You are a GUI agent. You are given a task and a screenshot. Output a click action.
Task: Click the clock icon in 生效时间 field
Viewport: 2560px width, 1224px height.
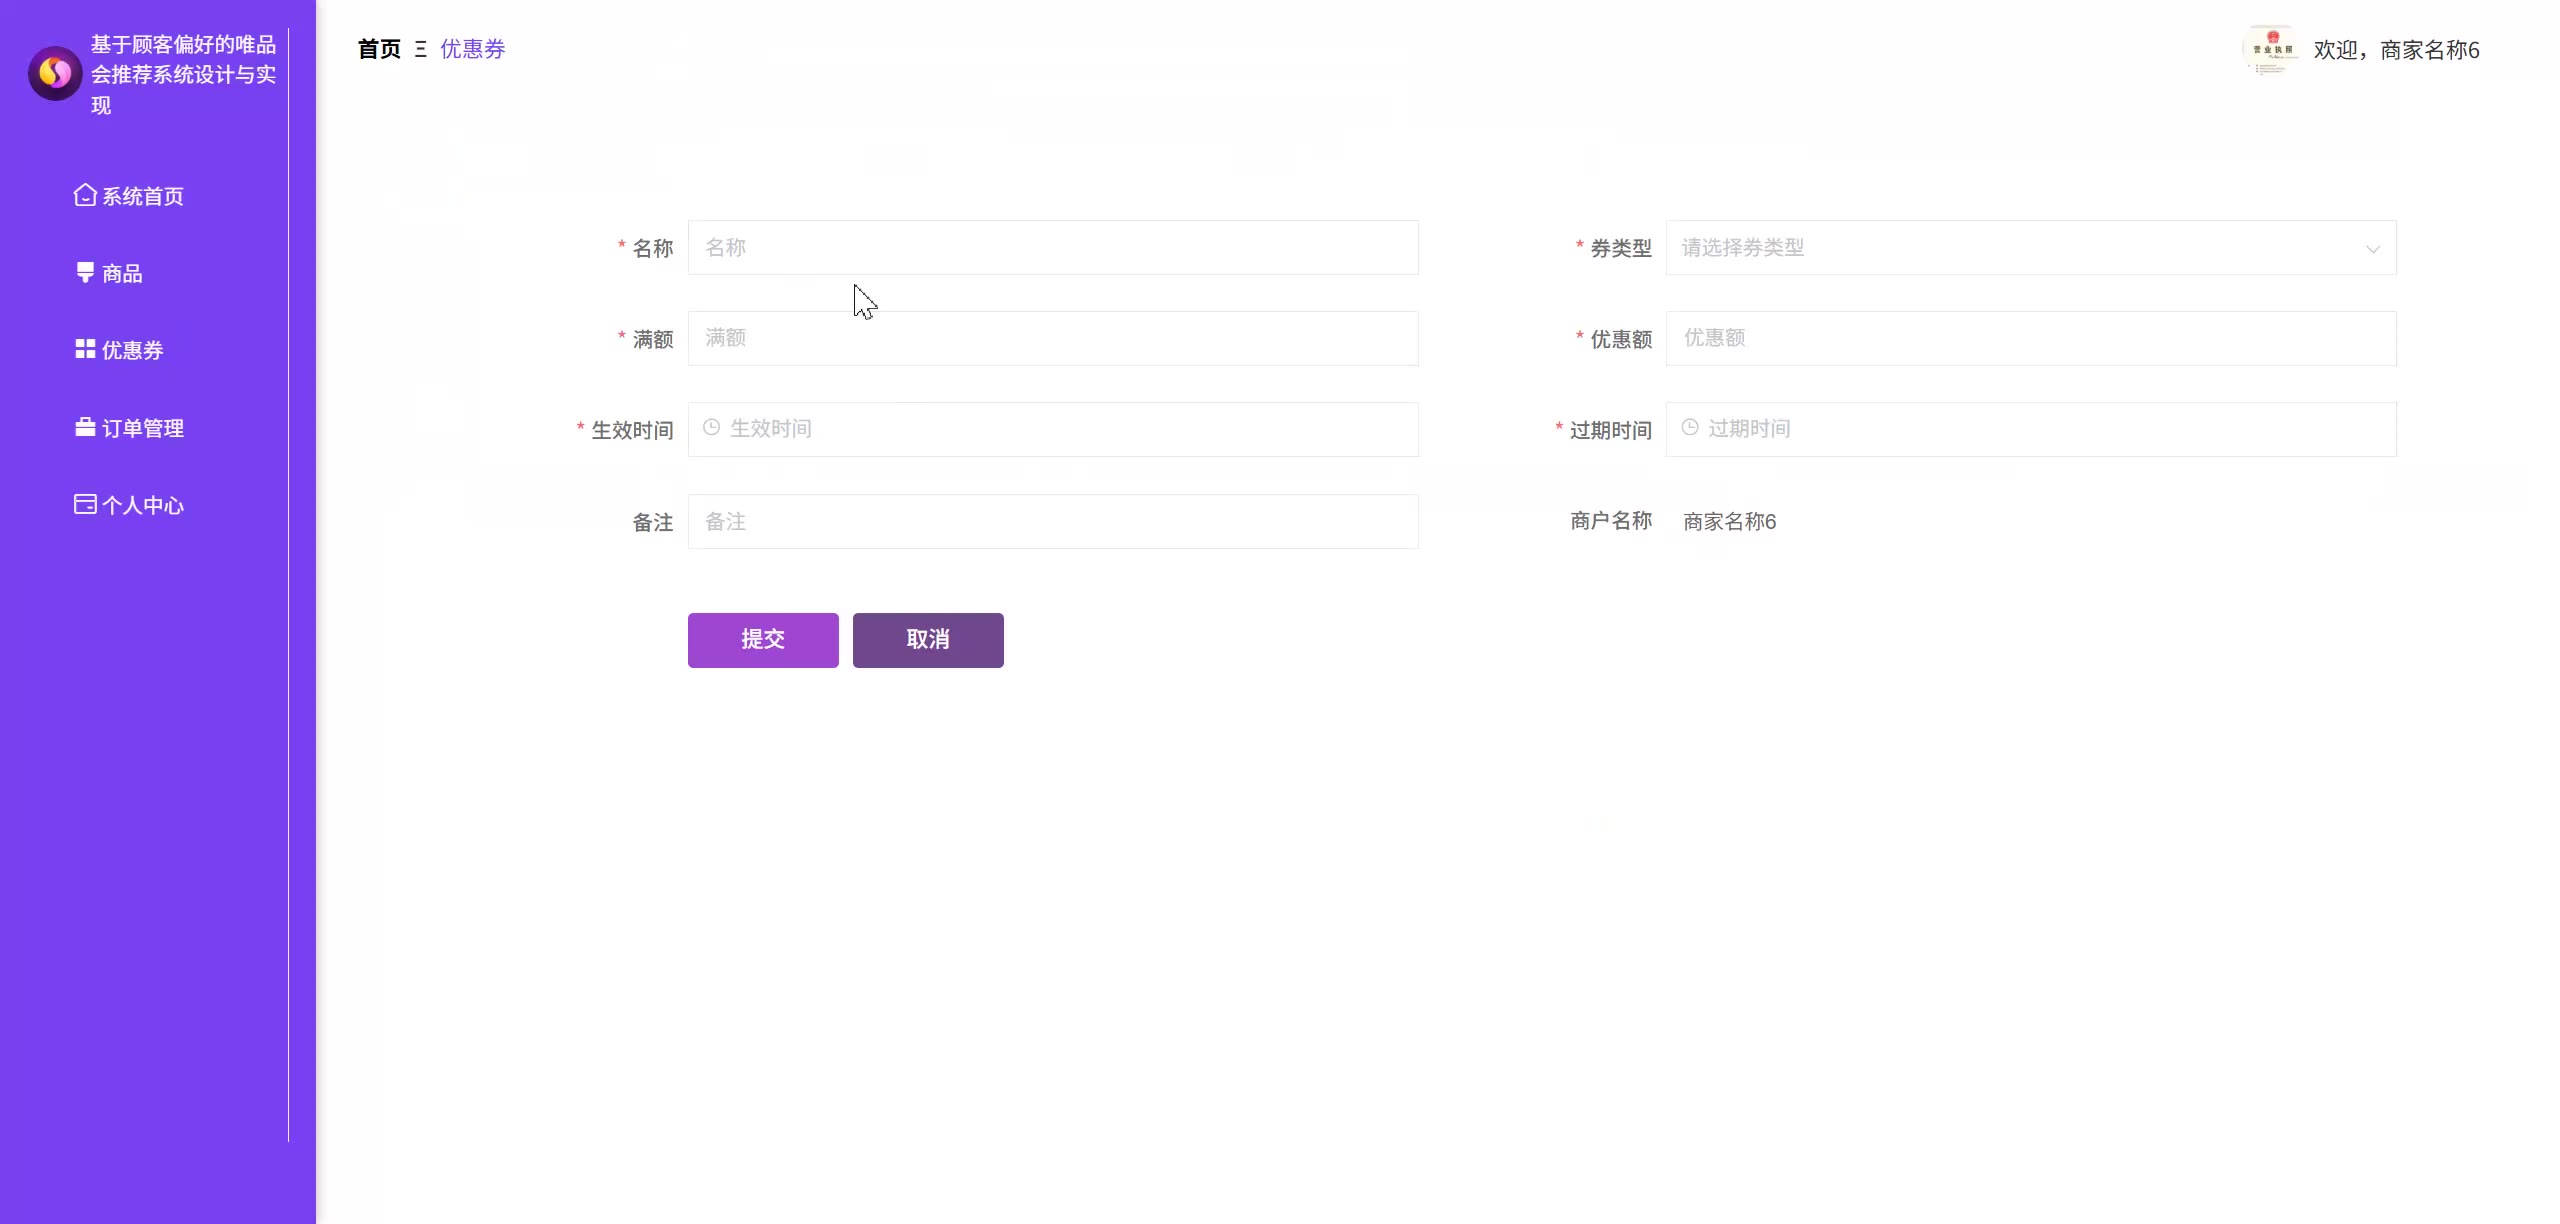(x=711, y=428)
